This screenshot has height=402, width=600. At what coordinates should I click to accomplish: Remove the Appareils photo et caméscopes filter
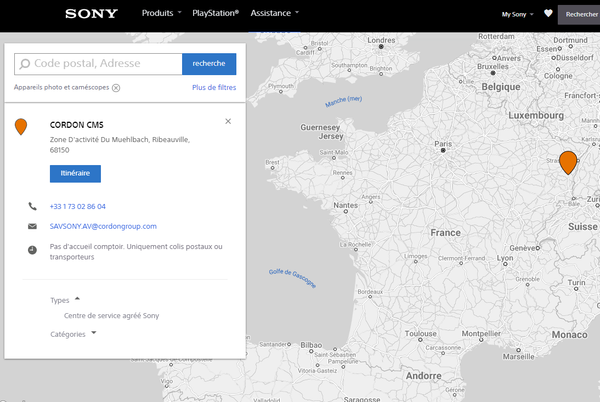(x=116, y=88)
